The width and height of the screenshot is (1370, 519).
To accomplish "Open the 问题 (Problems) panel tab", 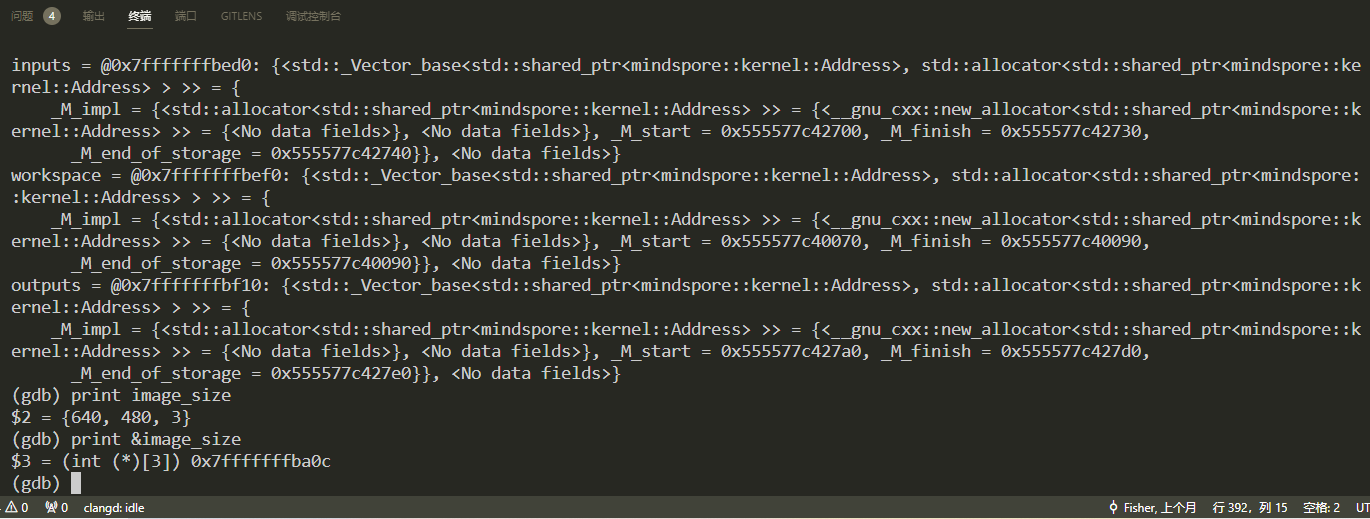I will (x=22, y=16).
